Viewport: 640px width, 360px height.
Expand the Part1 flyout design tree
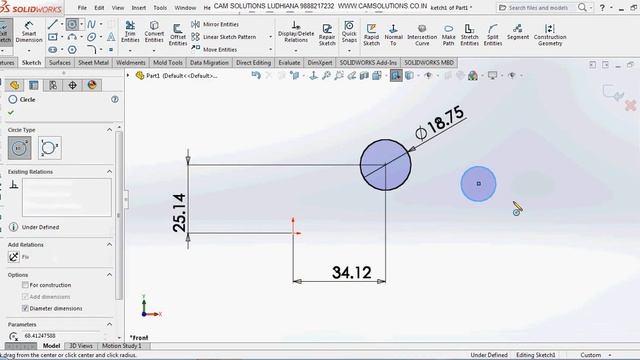[128, 76]
